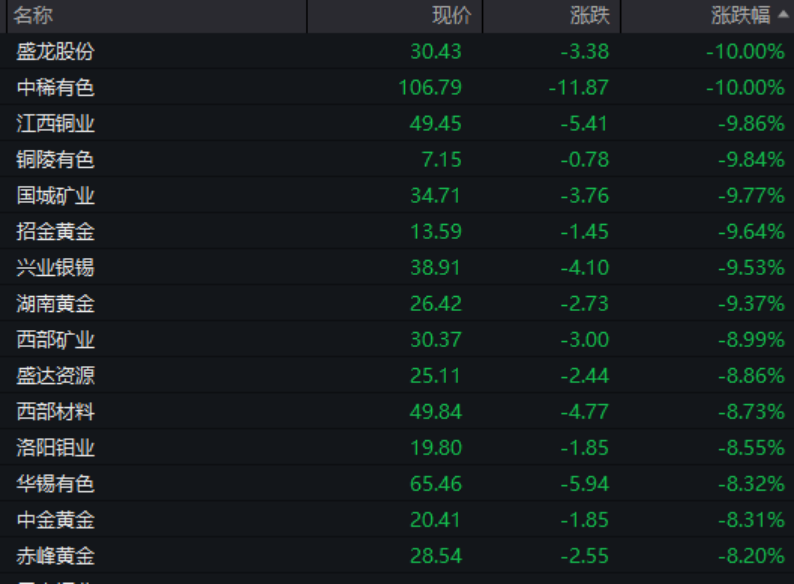Open the 铜陵有色 stock row
The width and height of the screenshot is (794, 584).
coord(397,160)
